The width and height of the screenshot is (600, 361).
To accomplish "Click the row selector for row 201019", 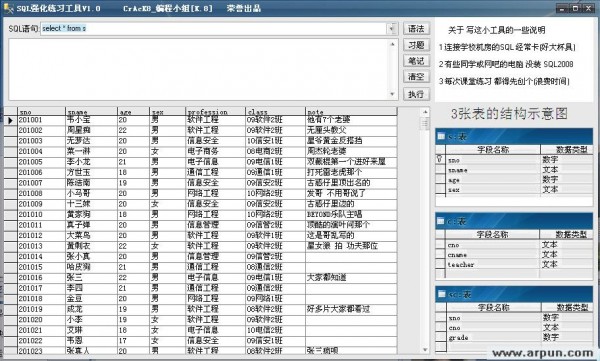I will [10, 309].
